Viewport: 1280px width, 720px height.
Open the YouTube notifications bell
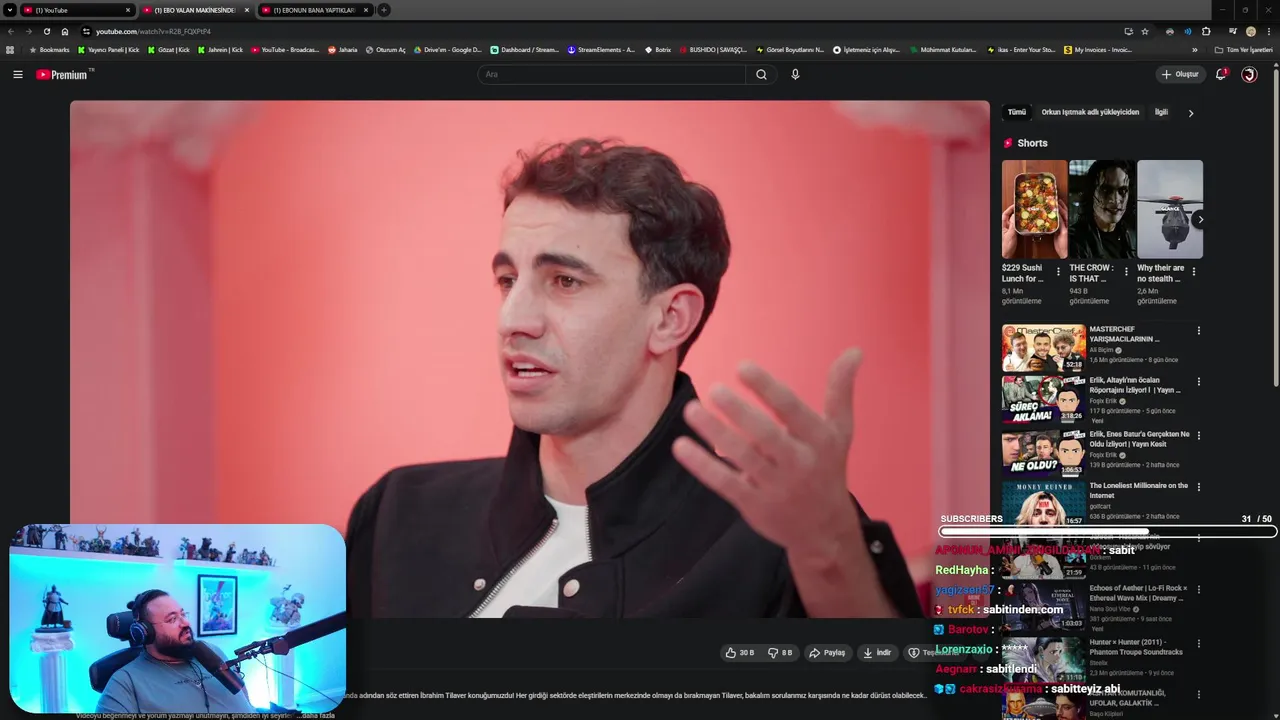click(x=1221, y=74)
